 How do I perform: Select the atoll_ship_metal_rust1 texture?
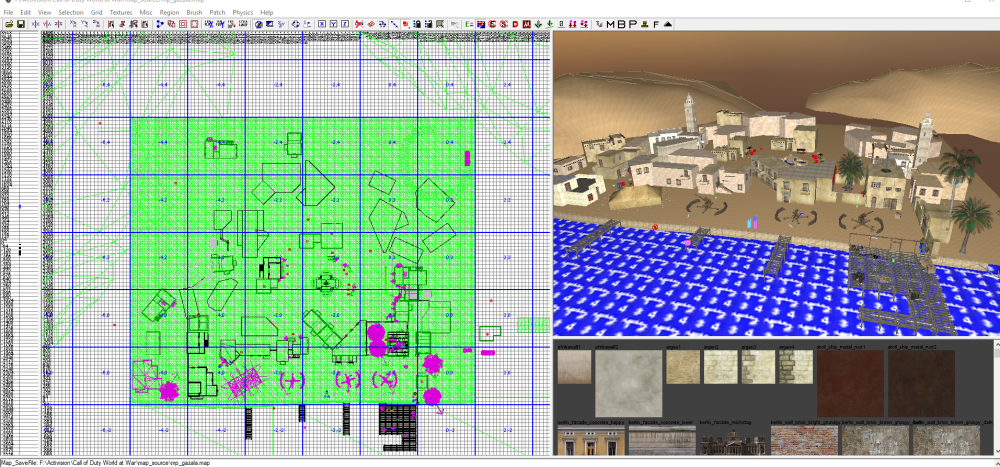[x=849, y=383]
